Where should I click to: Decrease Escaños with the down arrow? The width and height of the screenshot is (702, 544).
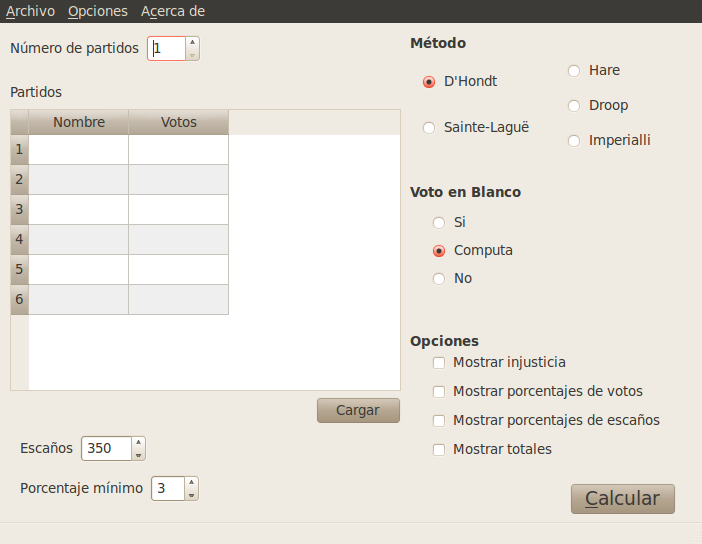[138, 455]
